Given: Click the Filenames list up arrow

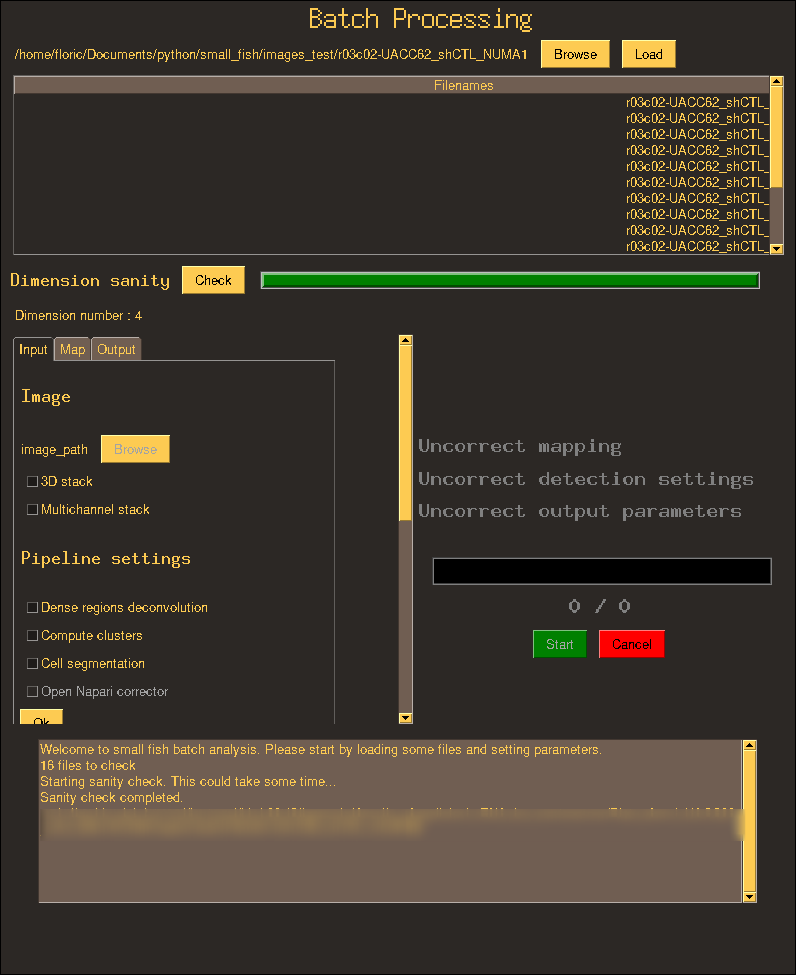Looking at the screenshot, I should coord(777,81).
